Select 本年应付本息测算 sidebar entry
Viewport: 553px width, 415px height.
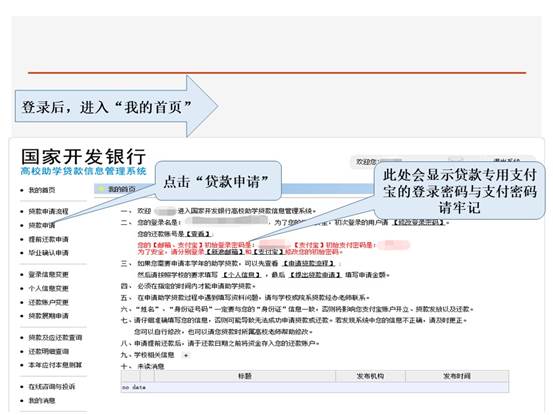(x=55, y=365)
